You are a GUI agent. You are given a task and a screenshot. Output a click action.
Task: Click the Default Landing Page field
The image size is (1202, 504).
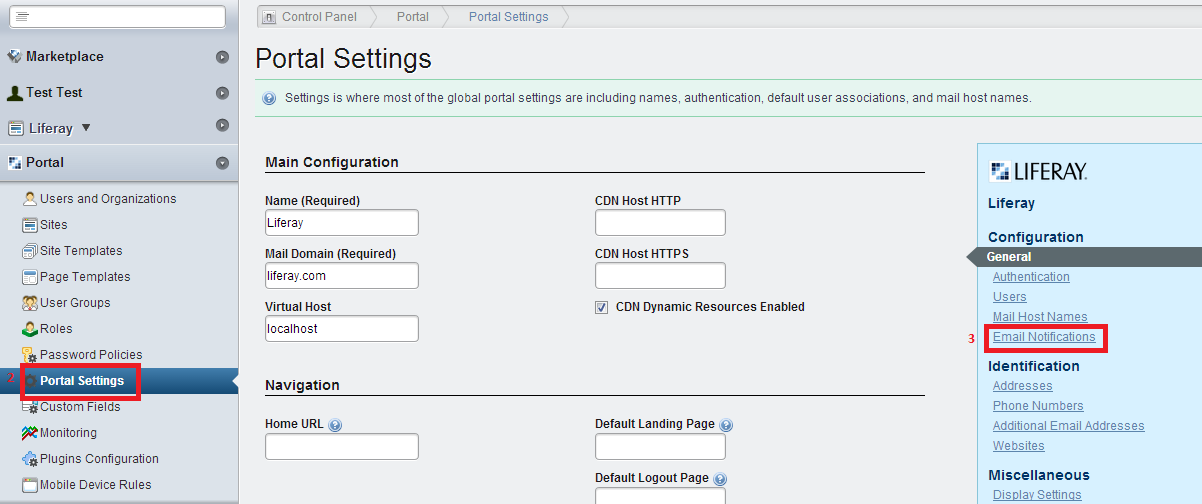660,447
